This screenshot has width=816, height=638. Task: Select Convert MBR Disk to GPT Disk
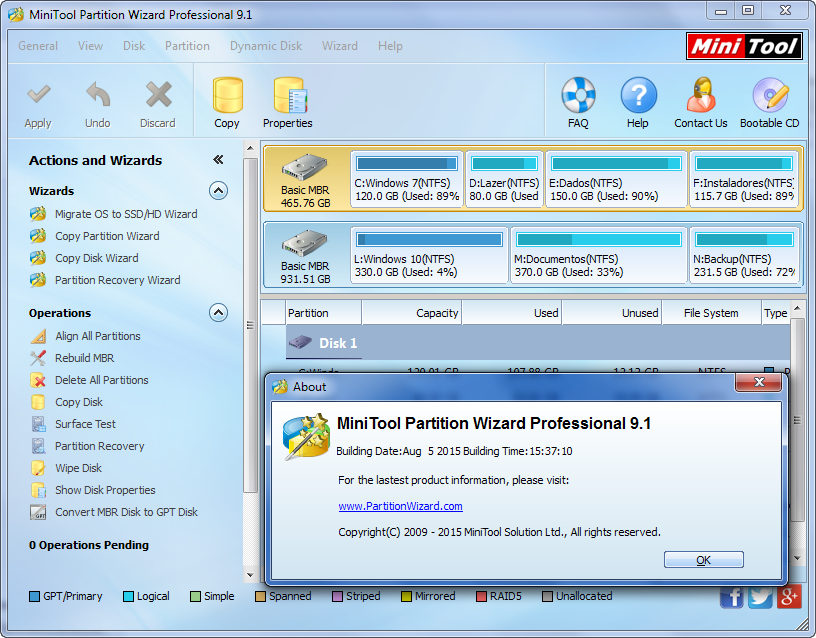pos(126,512)
